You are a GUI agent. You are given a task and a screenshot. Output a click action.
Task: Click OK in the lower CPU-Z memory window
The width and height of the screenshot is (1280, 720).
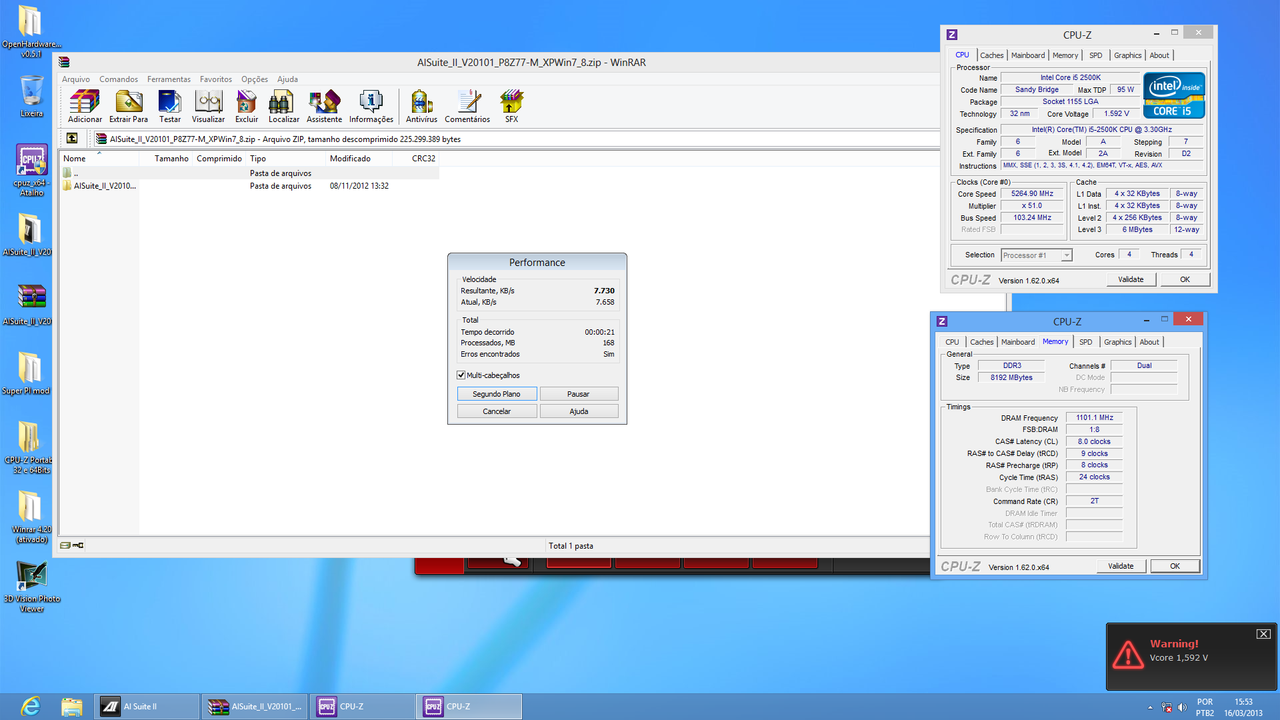pyautogui.click(x=1175, y=566)
